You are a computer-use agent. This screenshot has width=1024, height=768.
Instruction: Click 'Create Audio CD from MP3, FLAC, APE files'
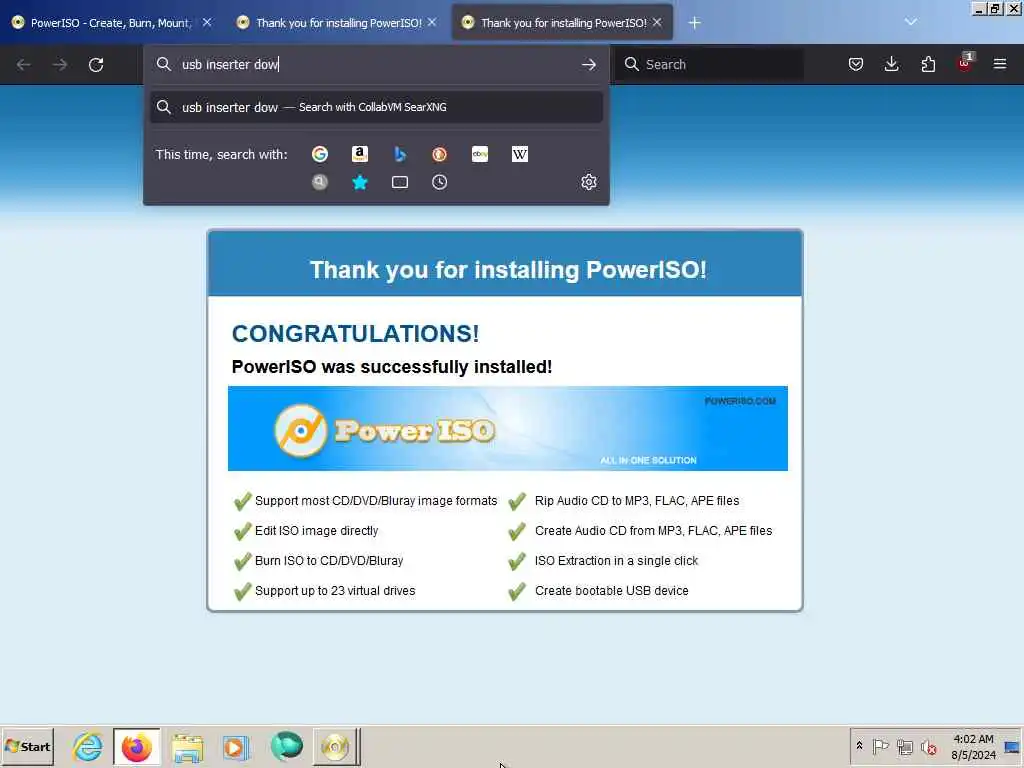654,531
